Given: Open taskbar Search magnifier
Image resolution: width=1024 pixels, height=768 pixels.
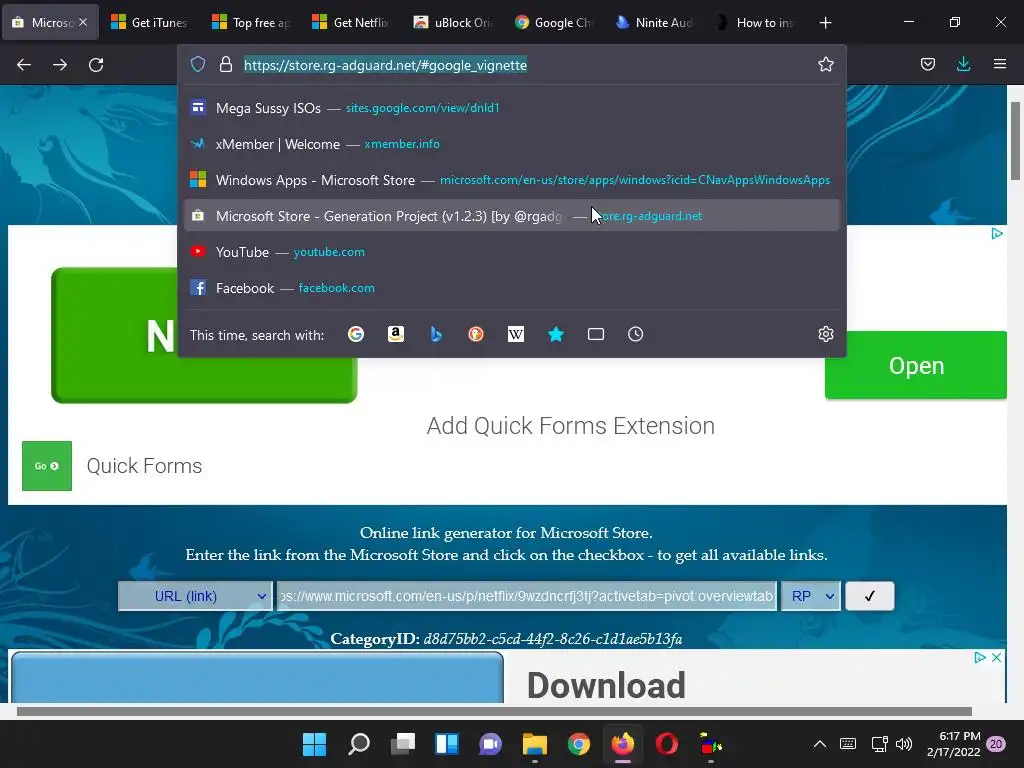Looking at the screenshot, I should click(x=359, y=744).
